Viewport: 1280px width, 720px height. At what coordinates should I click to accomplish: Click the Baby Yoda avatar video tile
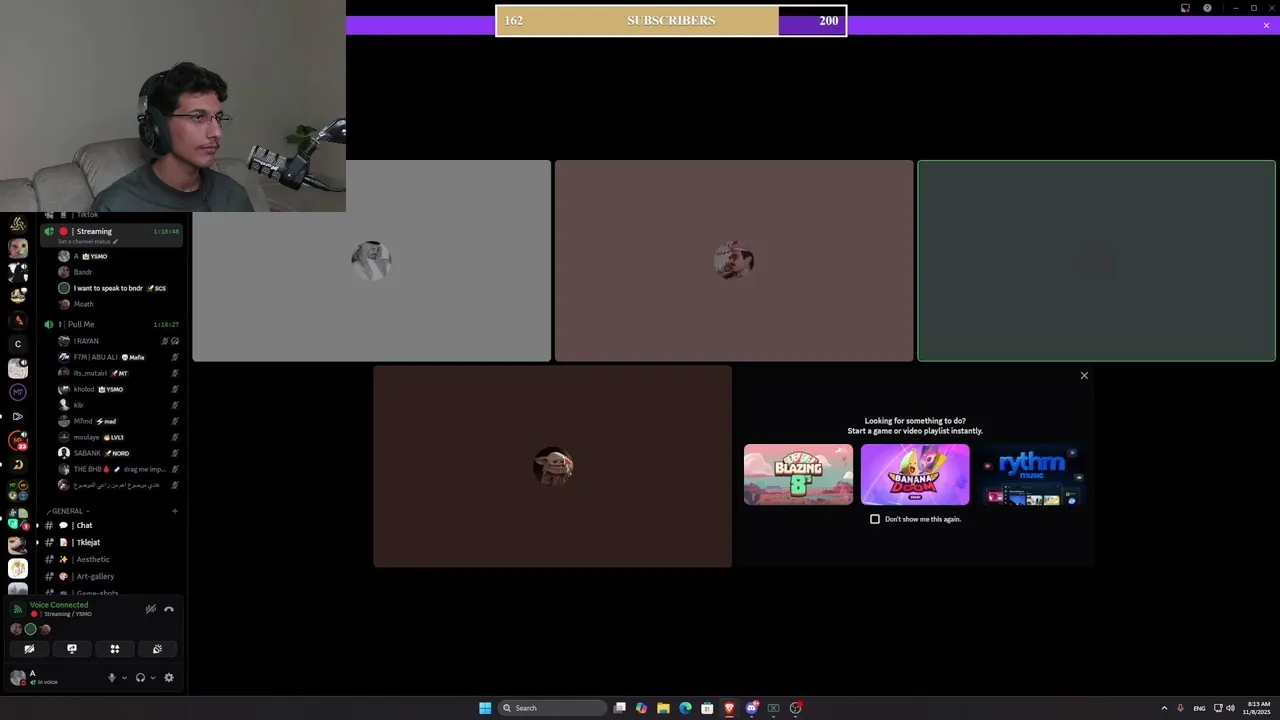[x=553, y=466]
